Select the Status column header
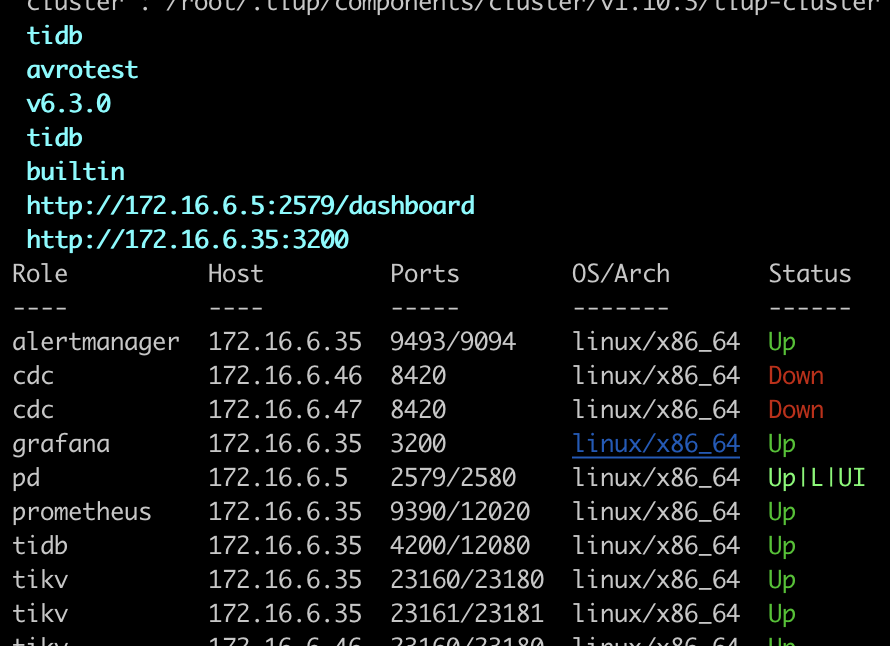Image resolution: width=890 pixels, height=646 pixels. tap(809, 273)
